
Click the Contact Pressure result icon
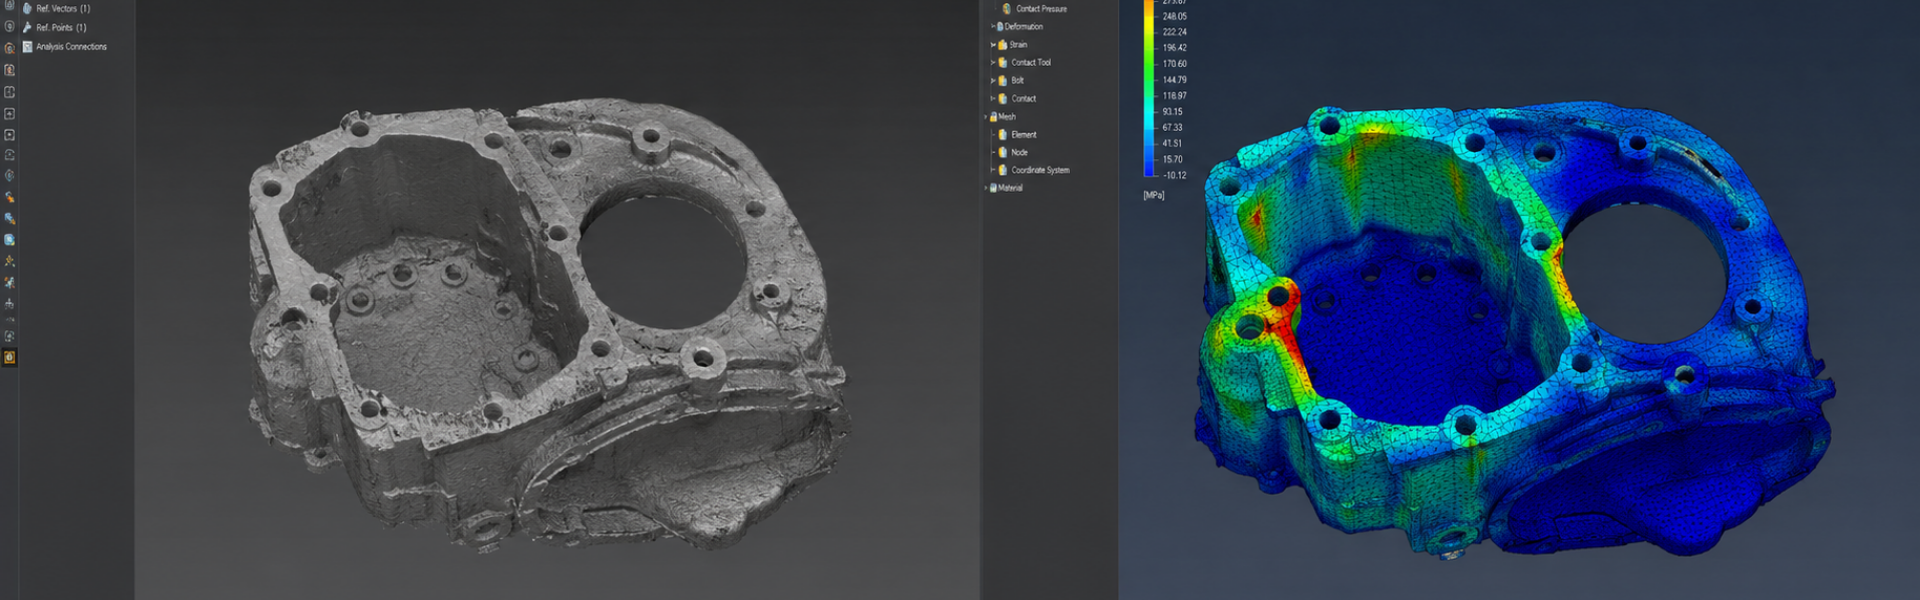1006,9
